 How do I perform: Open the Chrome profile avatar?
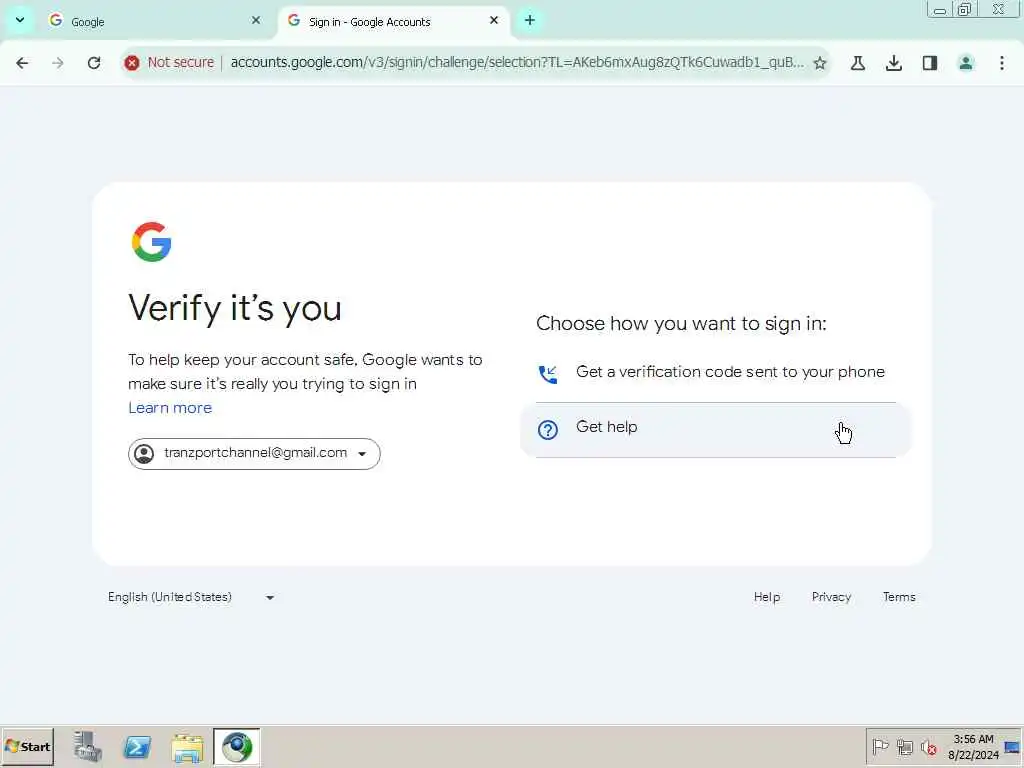(x=966, y=63)
